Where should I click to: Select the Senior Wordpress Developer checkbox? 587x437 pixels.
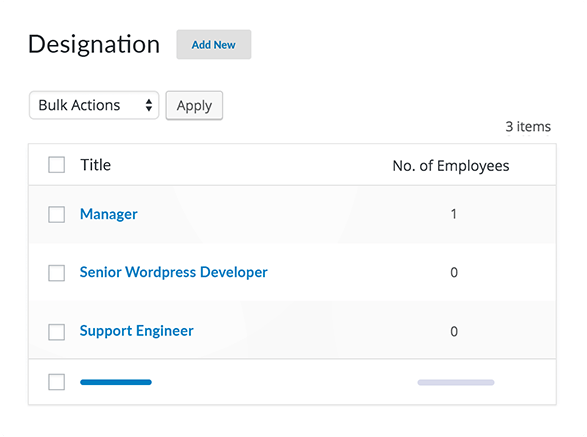tap(57, 273)
